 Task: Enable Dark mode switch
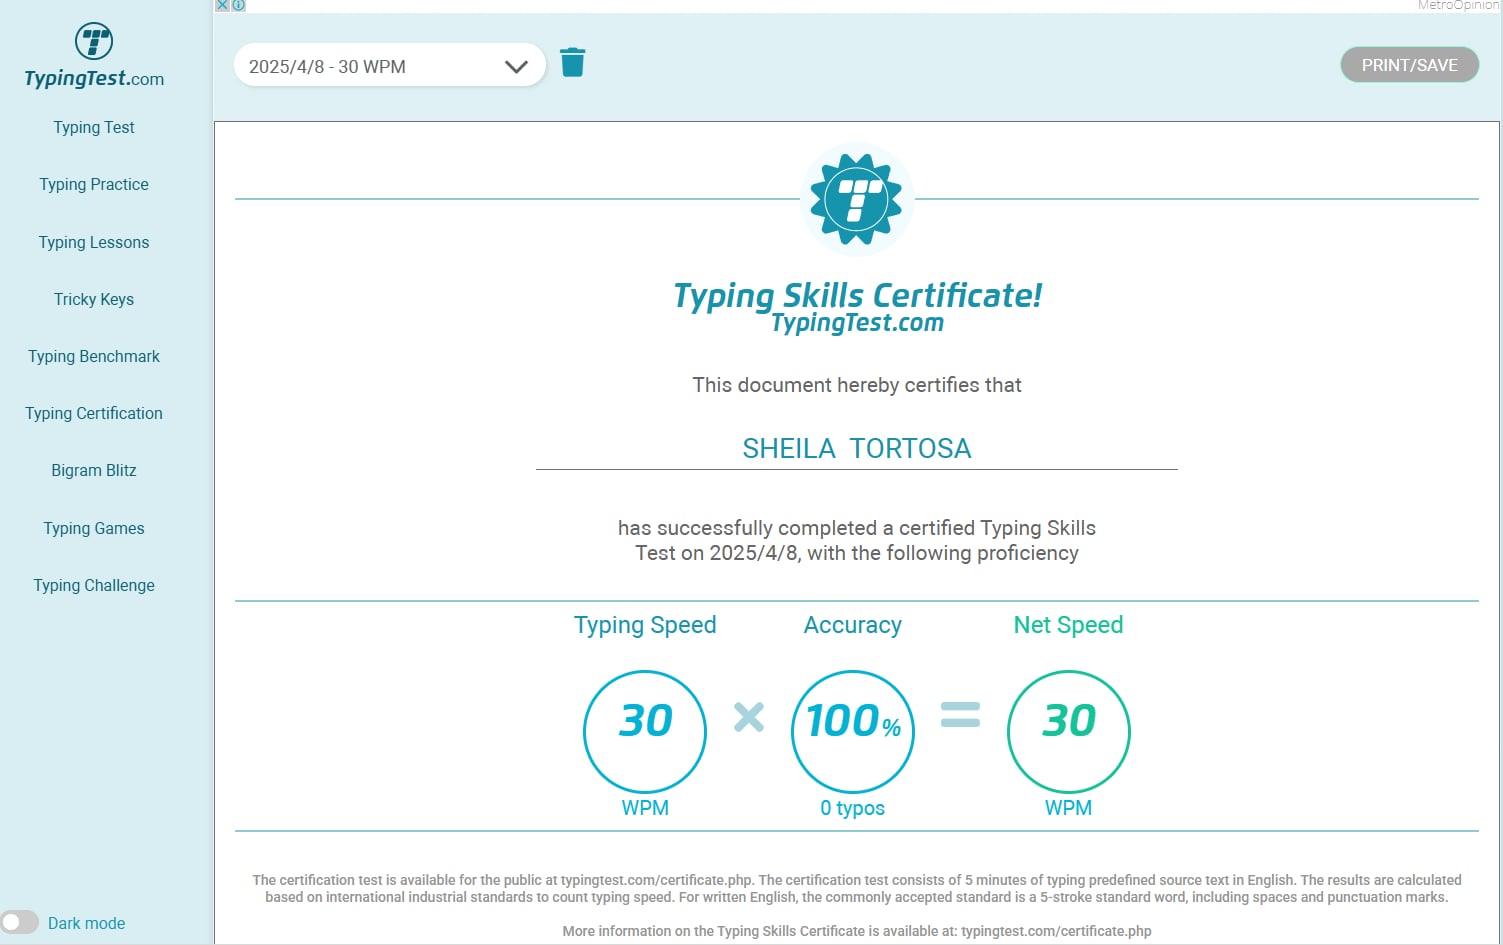coord(20,922)
